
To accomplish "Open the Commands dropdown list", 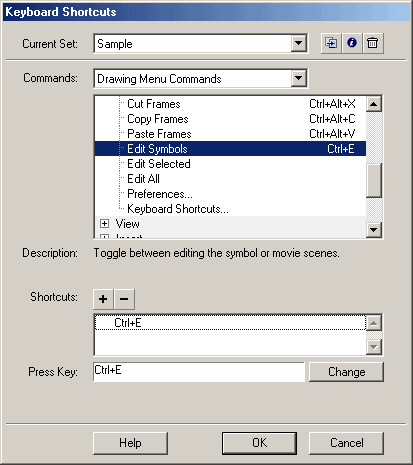I will coord(298,78).
